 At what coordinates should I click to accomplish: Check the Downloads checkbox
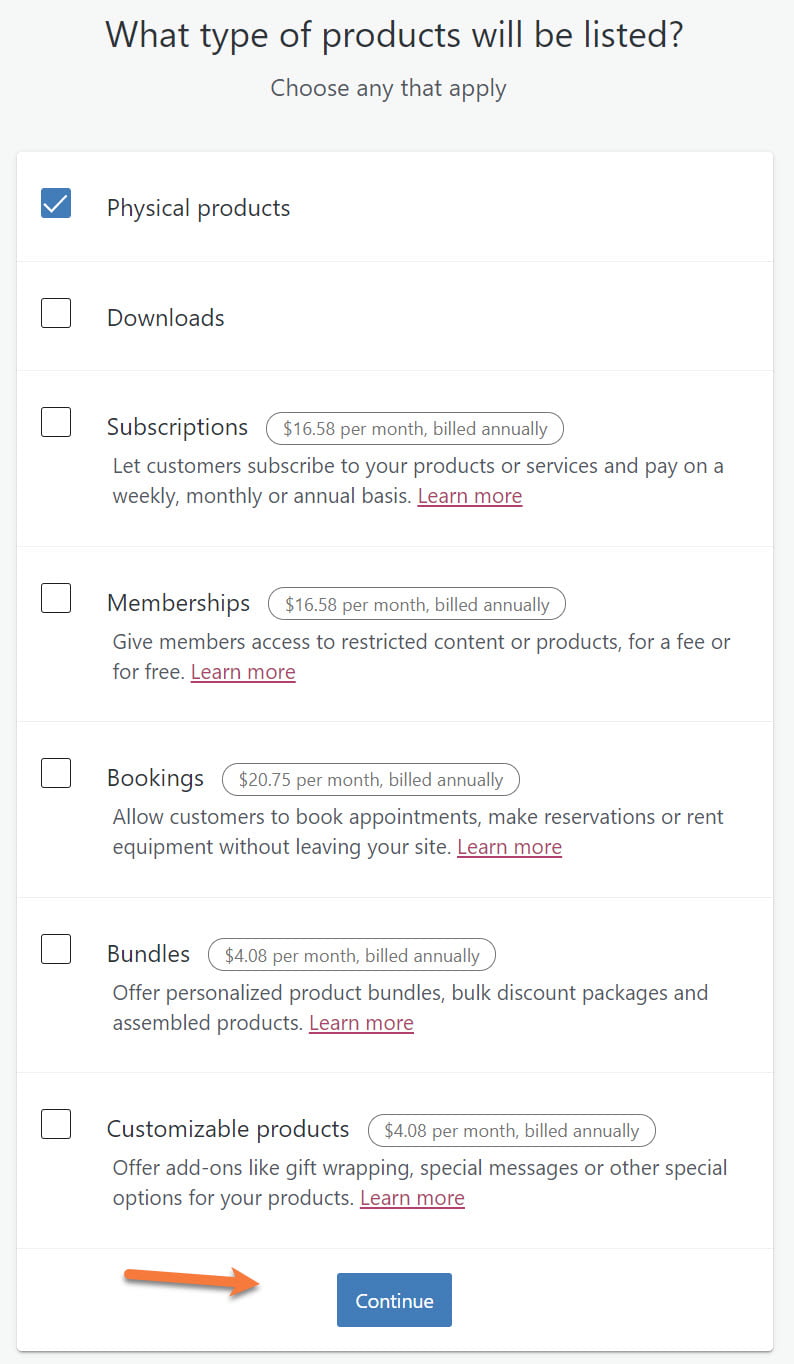56,313
